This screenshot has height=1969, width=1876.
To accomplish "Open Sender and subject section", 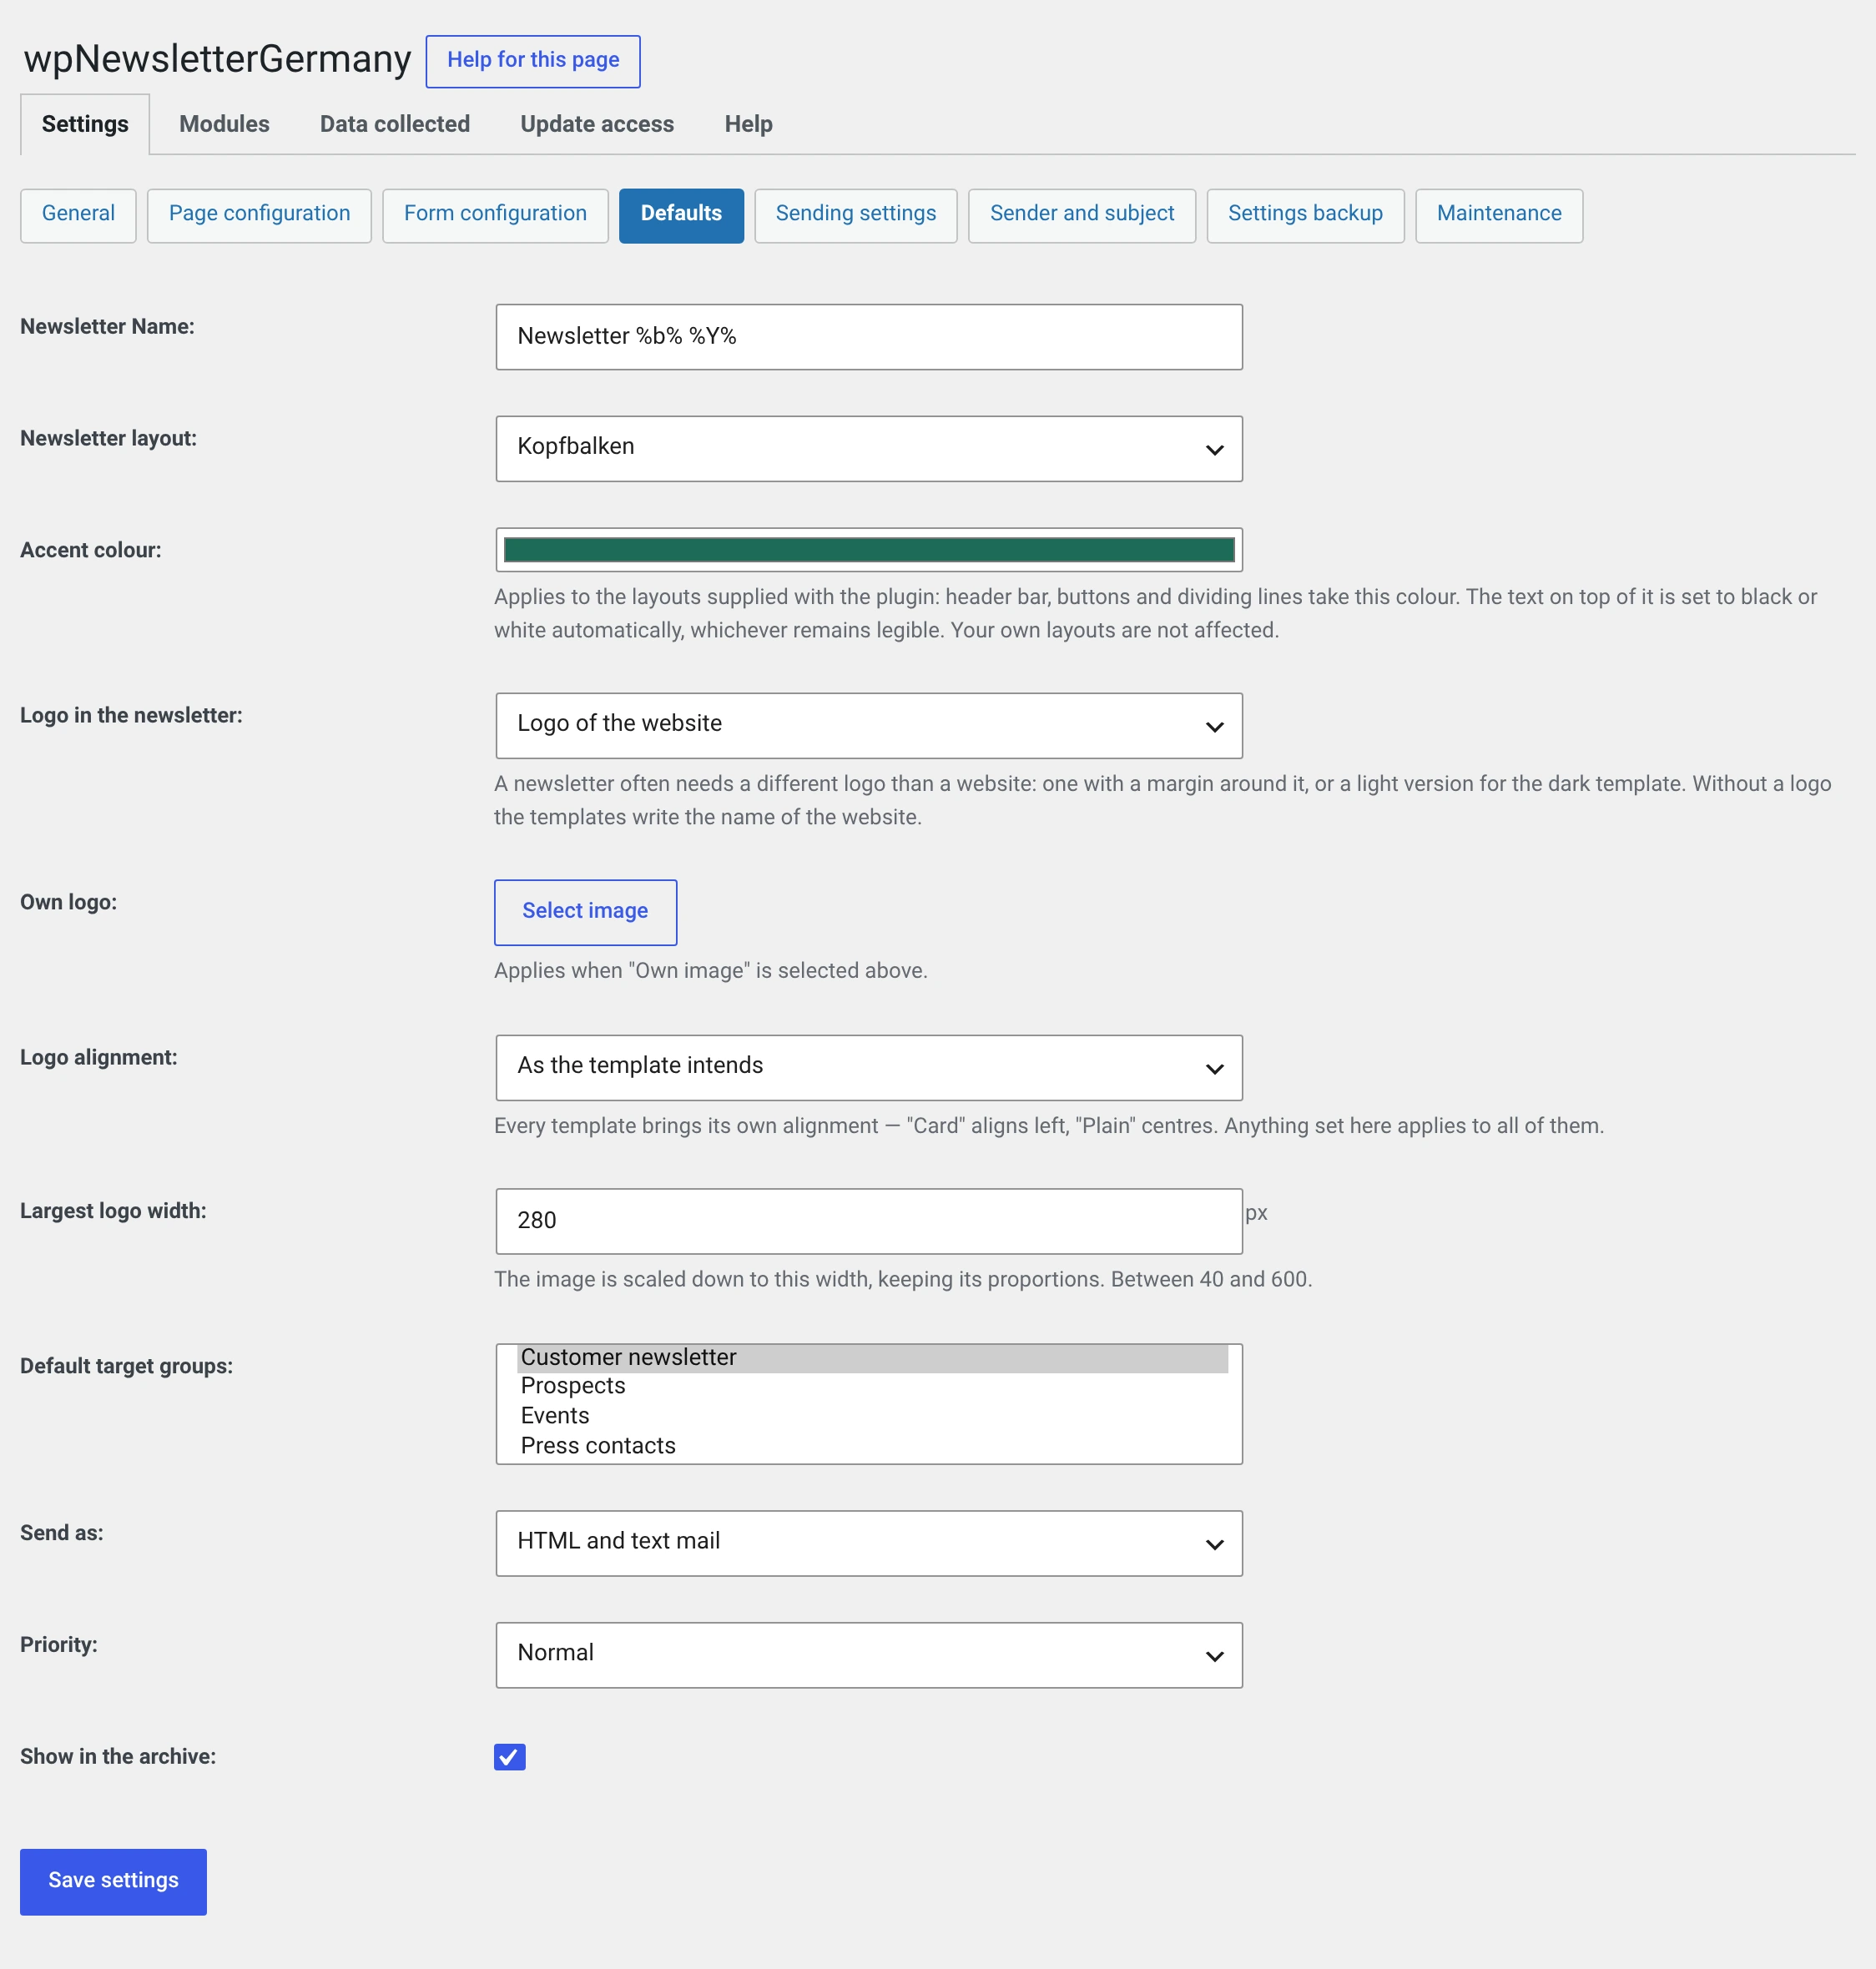I will (x=1081, y=215).
